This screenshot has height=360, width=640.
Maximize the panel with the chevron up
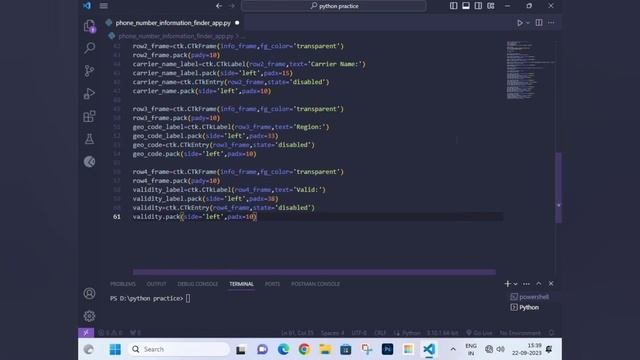pyautogui.click(x=539, y=284)
